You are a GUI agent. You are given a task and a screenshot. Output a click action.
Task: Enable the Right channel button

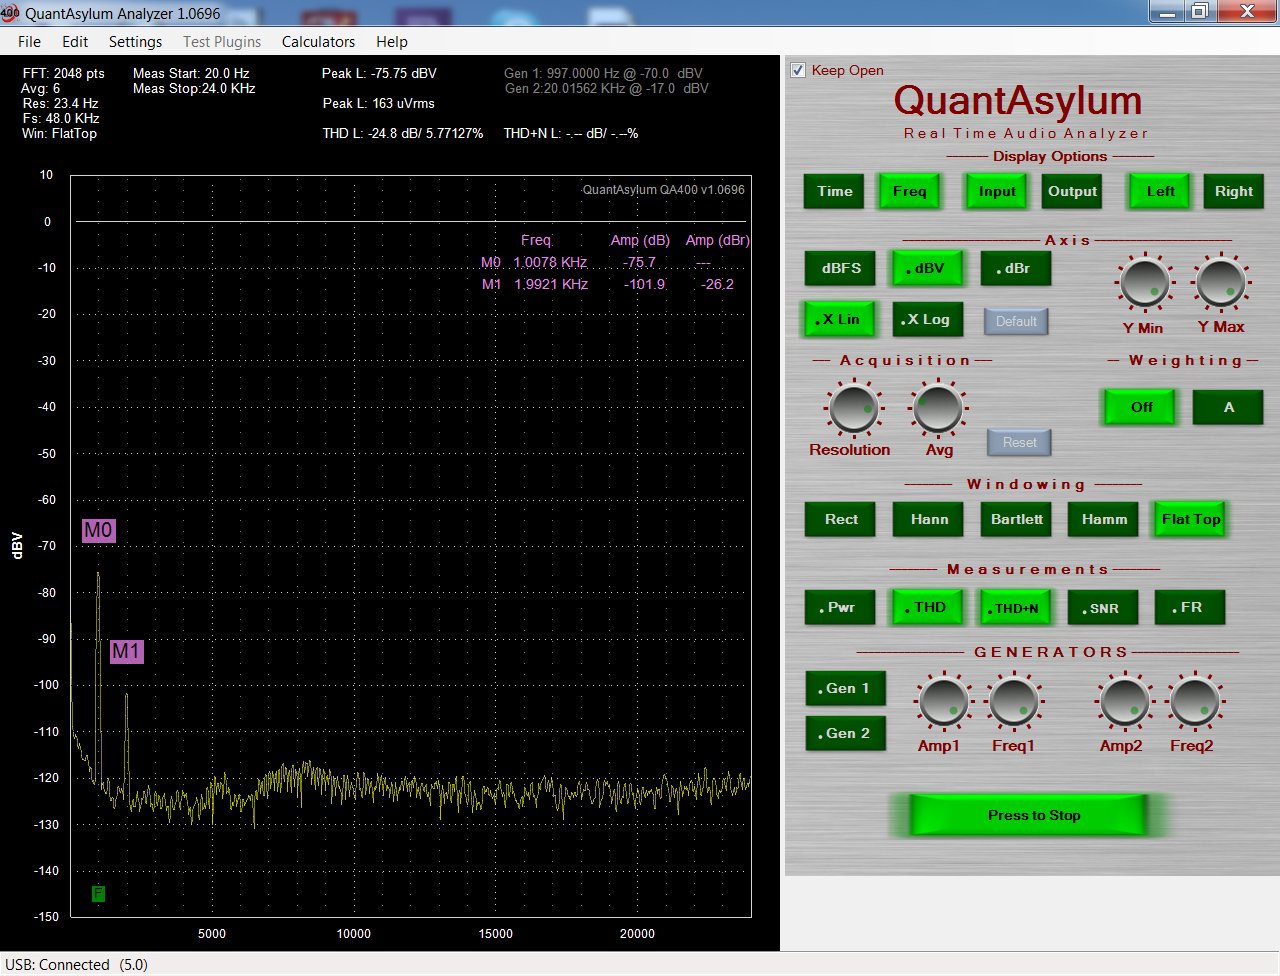pos(1233,192)
